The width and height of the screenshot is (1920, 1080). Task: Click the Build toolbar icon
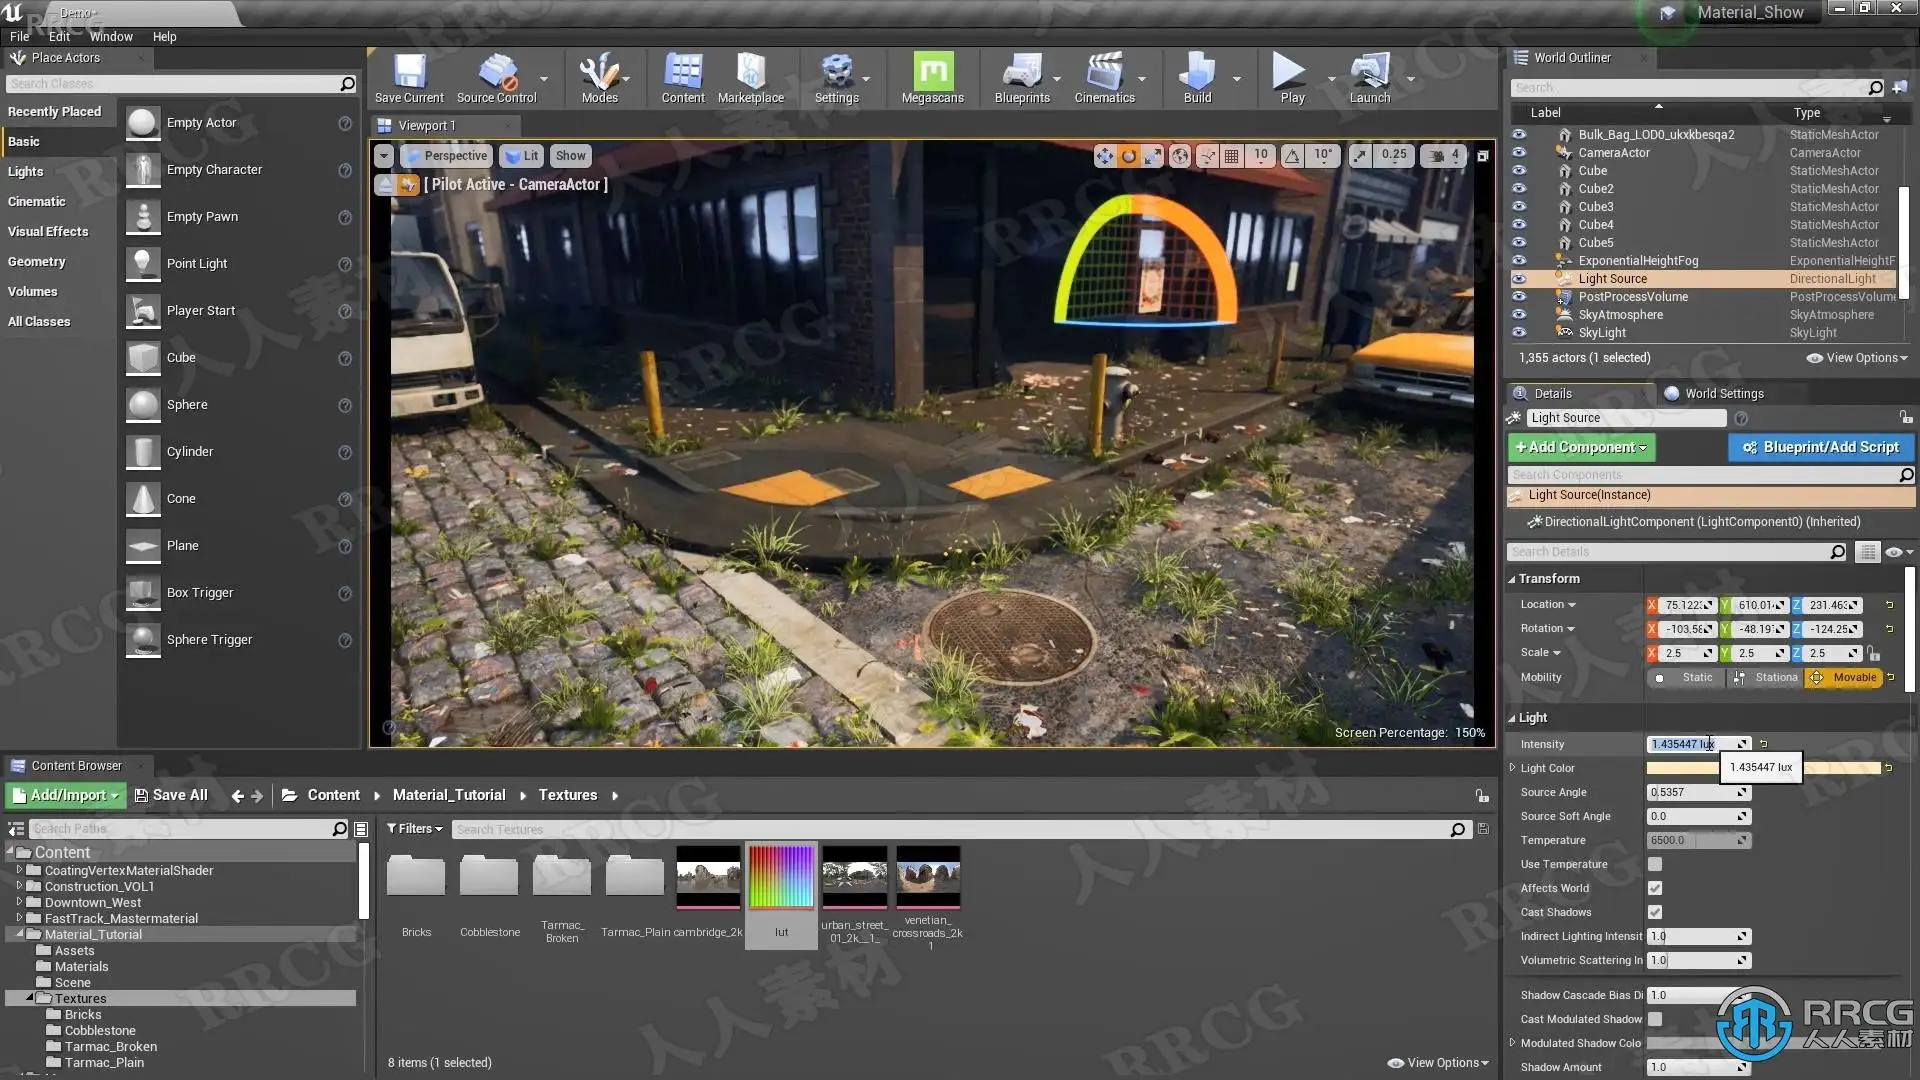click(x=1196, y=78)
